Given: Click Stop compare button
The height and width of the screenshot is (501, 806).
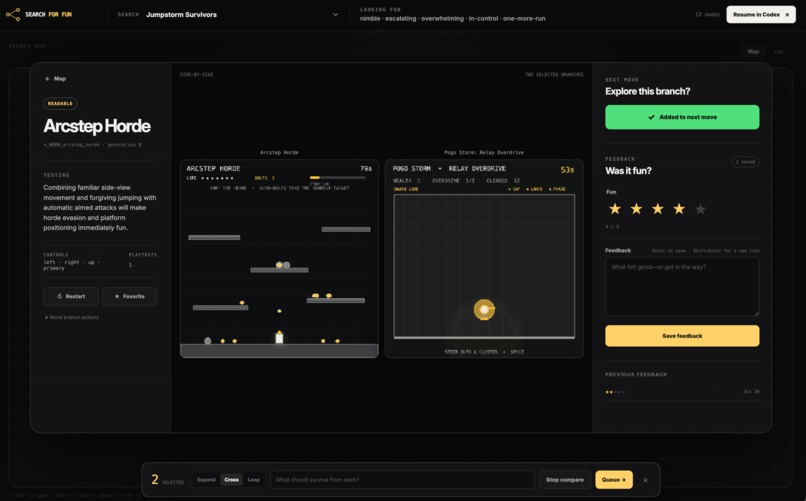Looking at the screenshot, I should coord(565,480).
